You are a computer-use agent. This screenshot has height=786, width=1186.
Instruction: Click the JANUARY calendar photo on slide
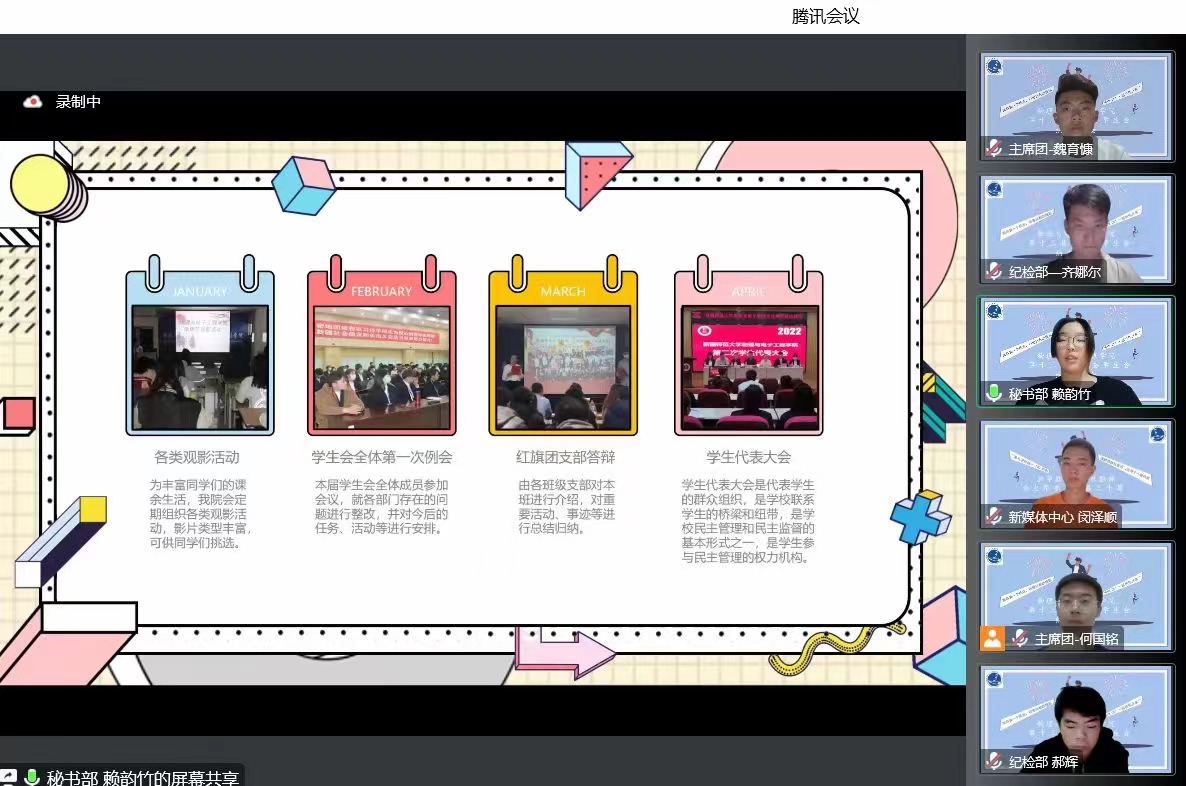tap(200, 367)
